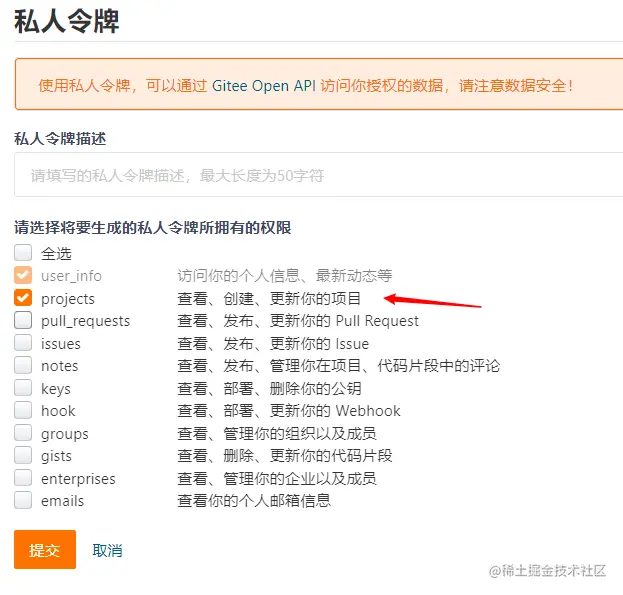This screenshot has width=623, height=595.
Task: Click the notes label
Action: [60, 366]
